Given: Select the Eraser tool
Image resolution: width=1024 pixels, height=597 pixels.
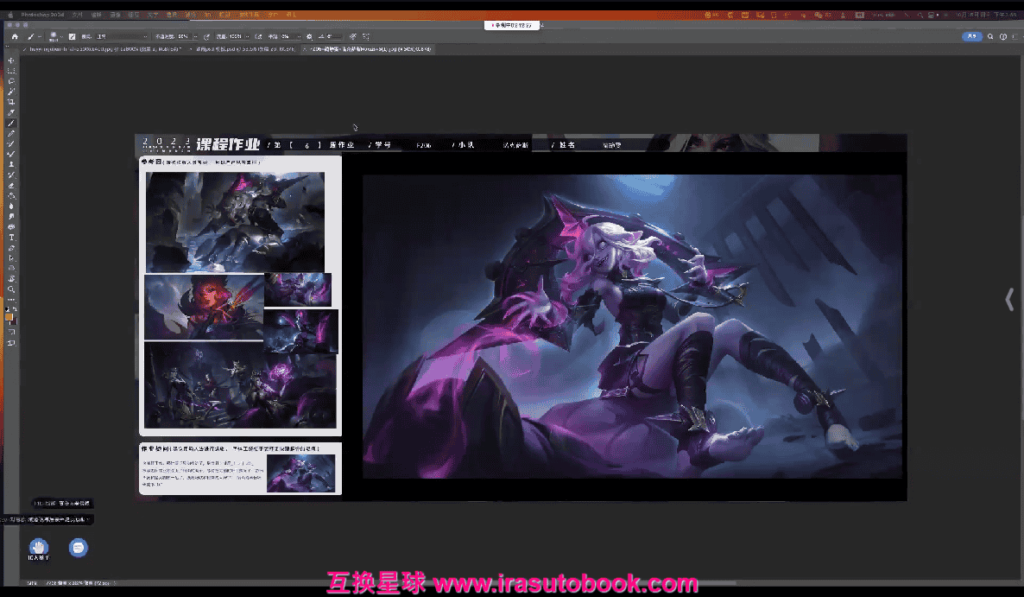Looking at the screenshot, I should pyautogui.click(x=11, y=186).
